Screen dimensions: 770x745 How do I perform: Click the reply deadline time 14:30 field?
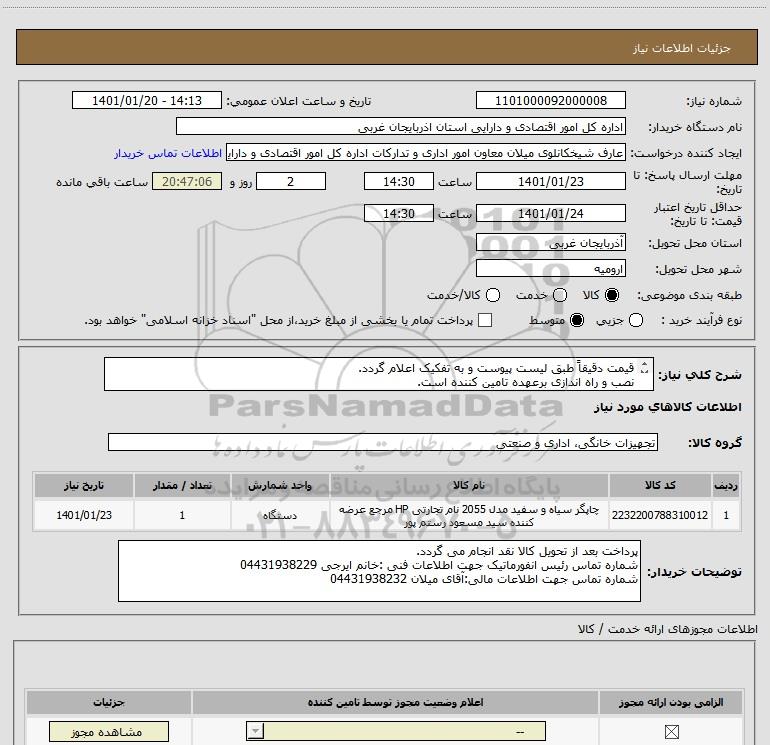[399, 181]
